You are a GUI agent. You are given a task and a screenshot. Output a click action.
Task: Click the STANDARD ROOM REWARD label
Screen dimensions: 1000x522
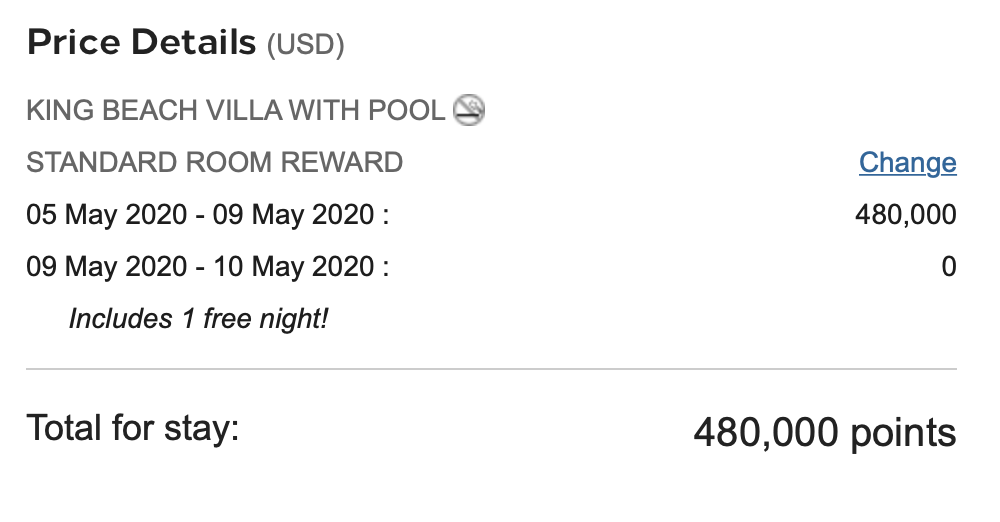point(214,163)
